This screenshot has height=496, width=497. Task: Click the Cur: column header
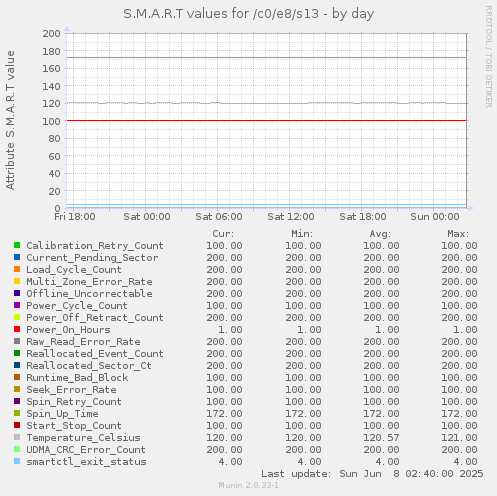[x=223, y=234]
